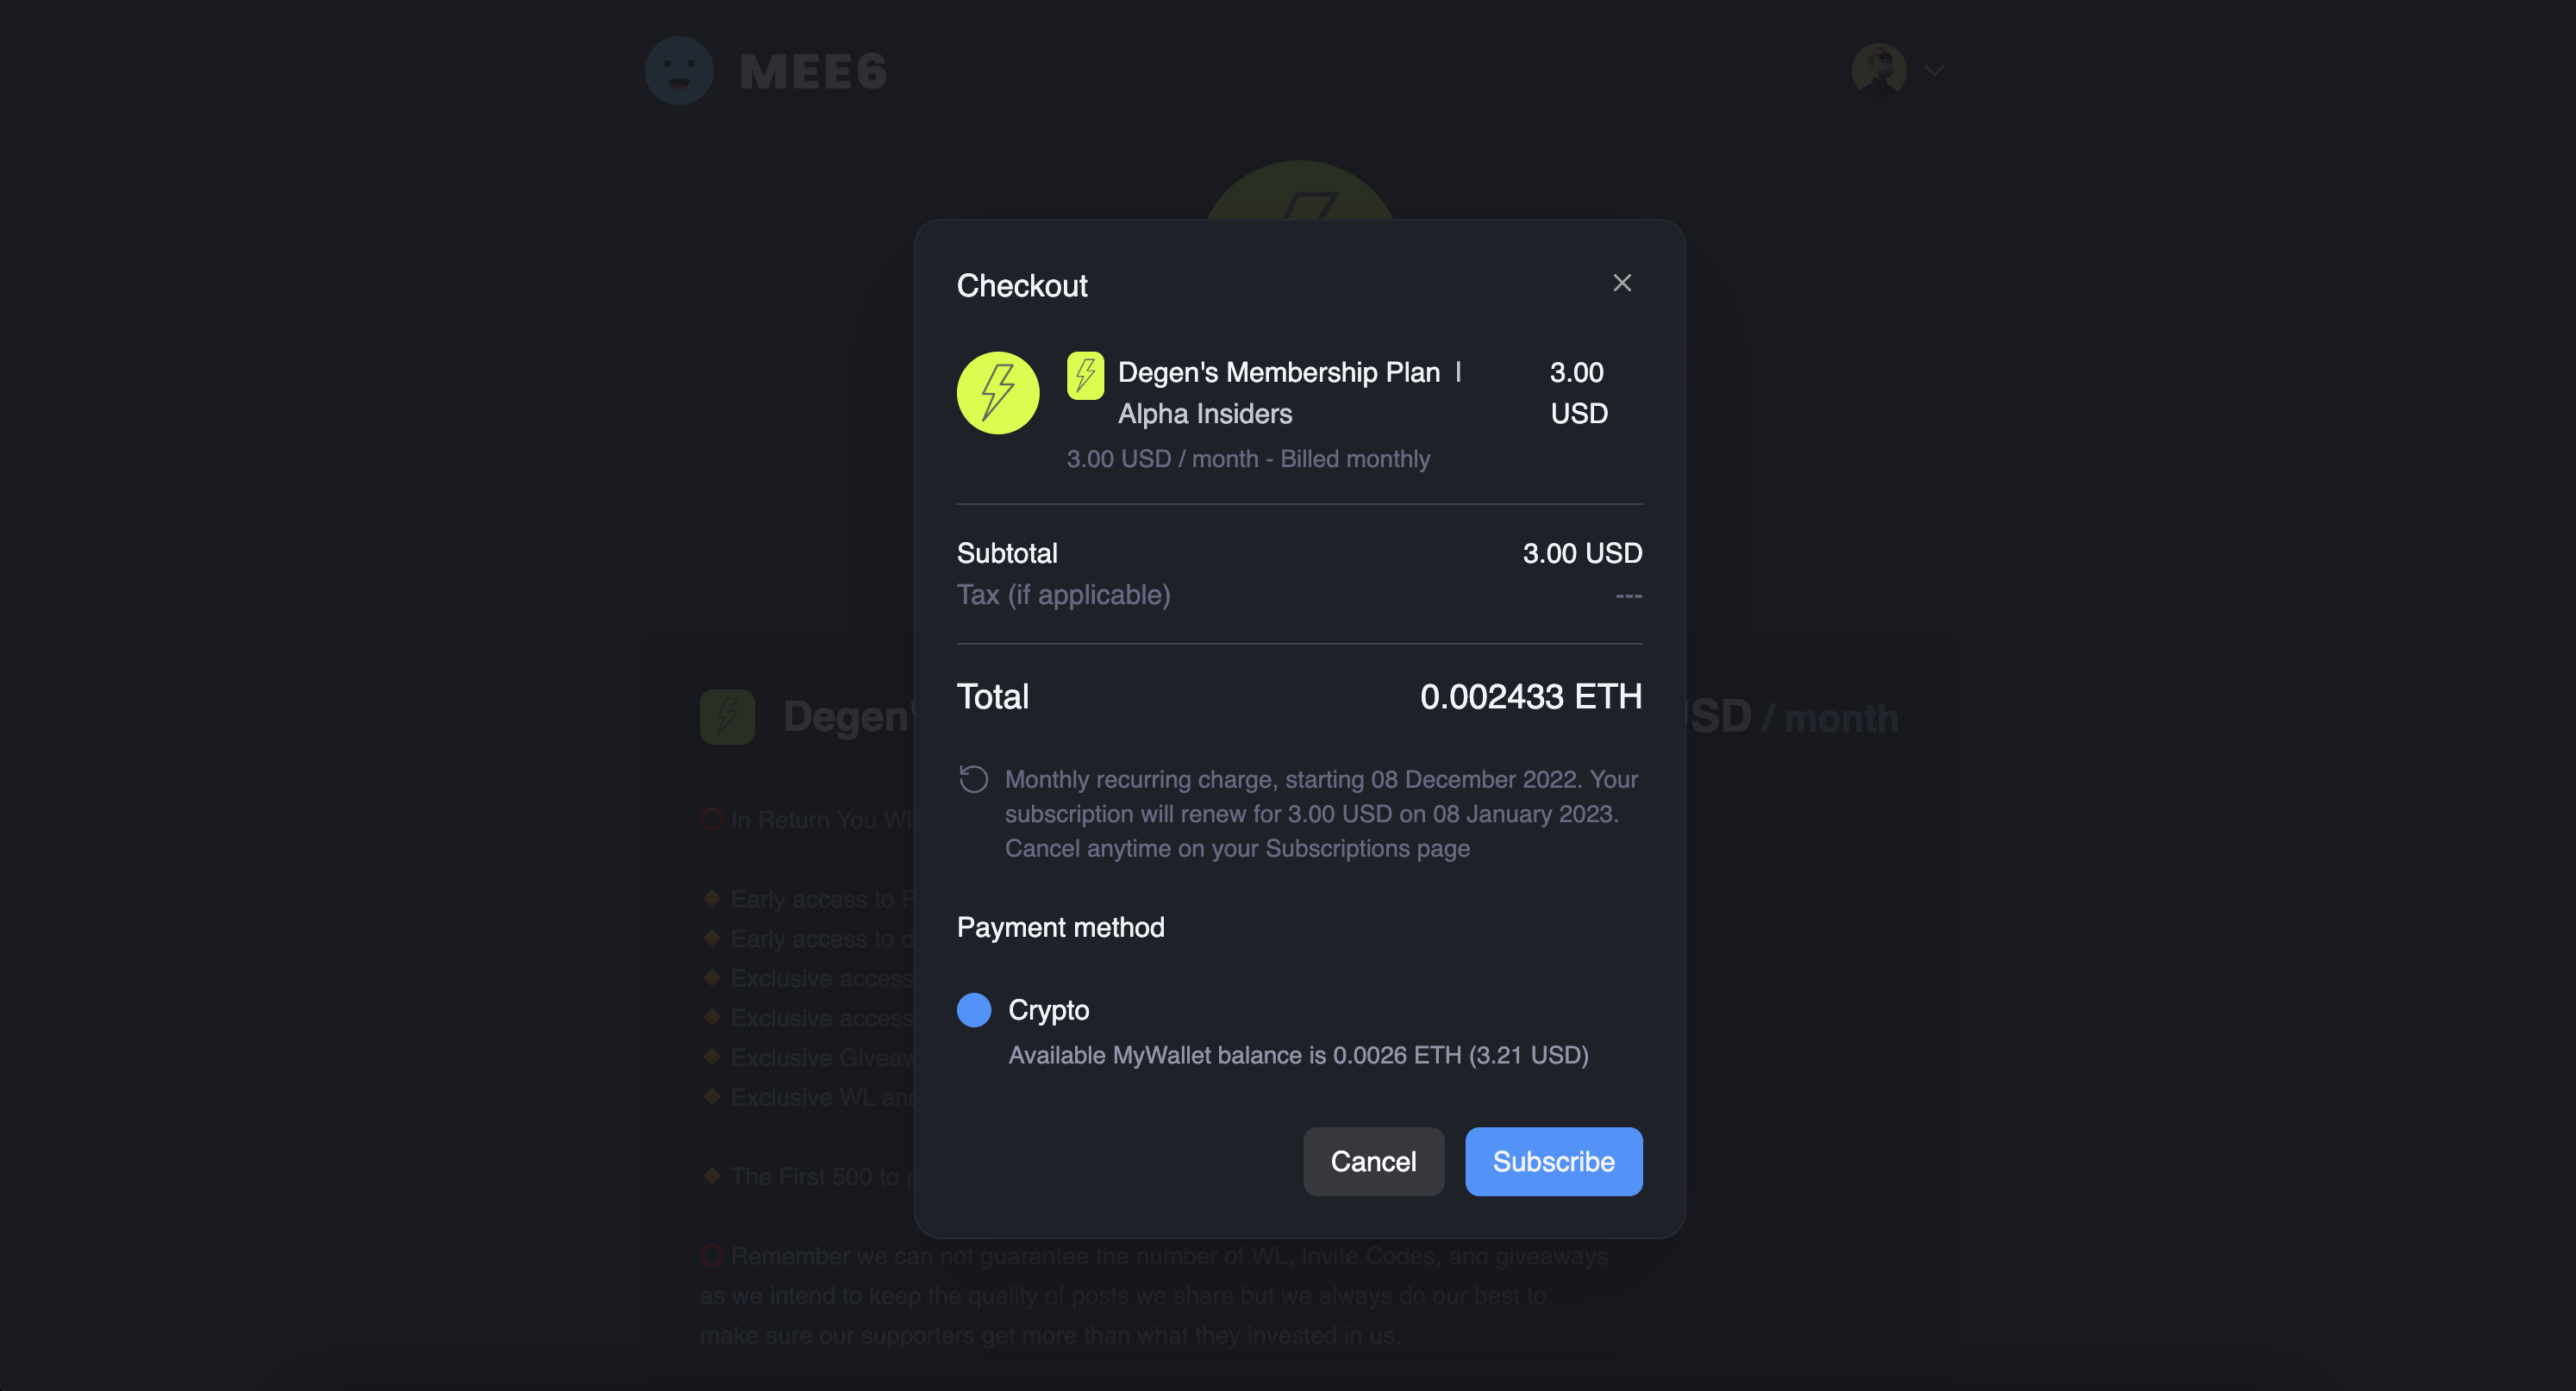
Task: Click the MyWallet available balance text
Action: [1298, 1055]
